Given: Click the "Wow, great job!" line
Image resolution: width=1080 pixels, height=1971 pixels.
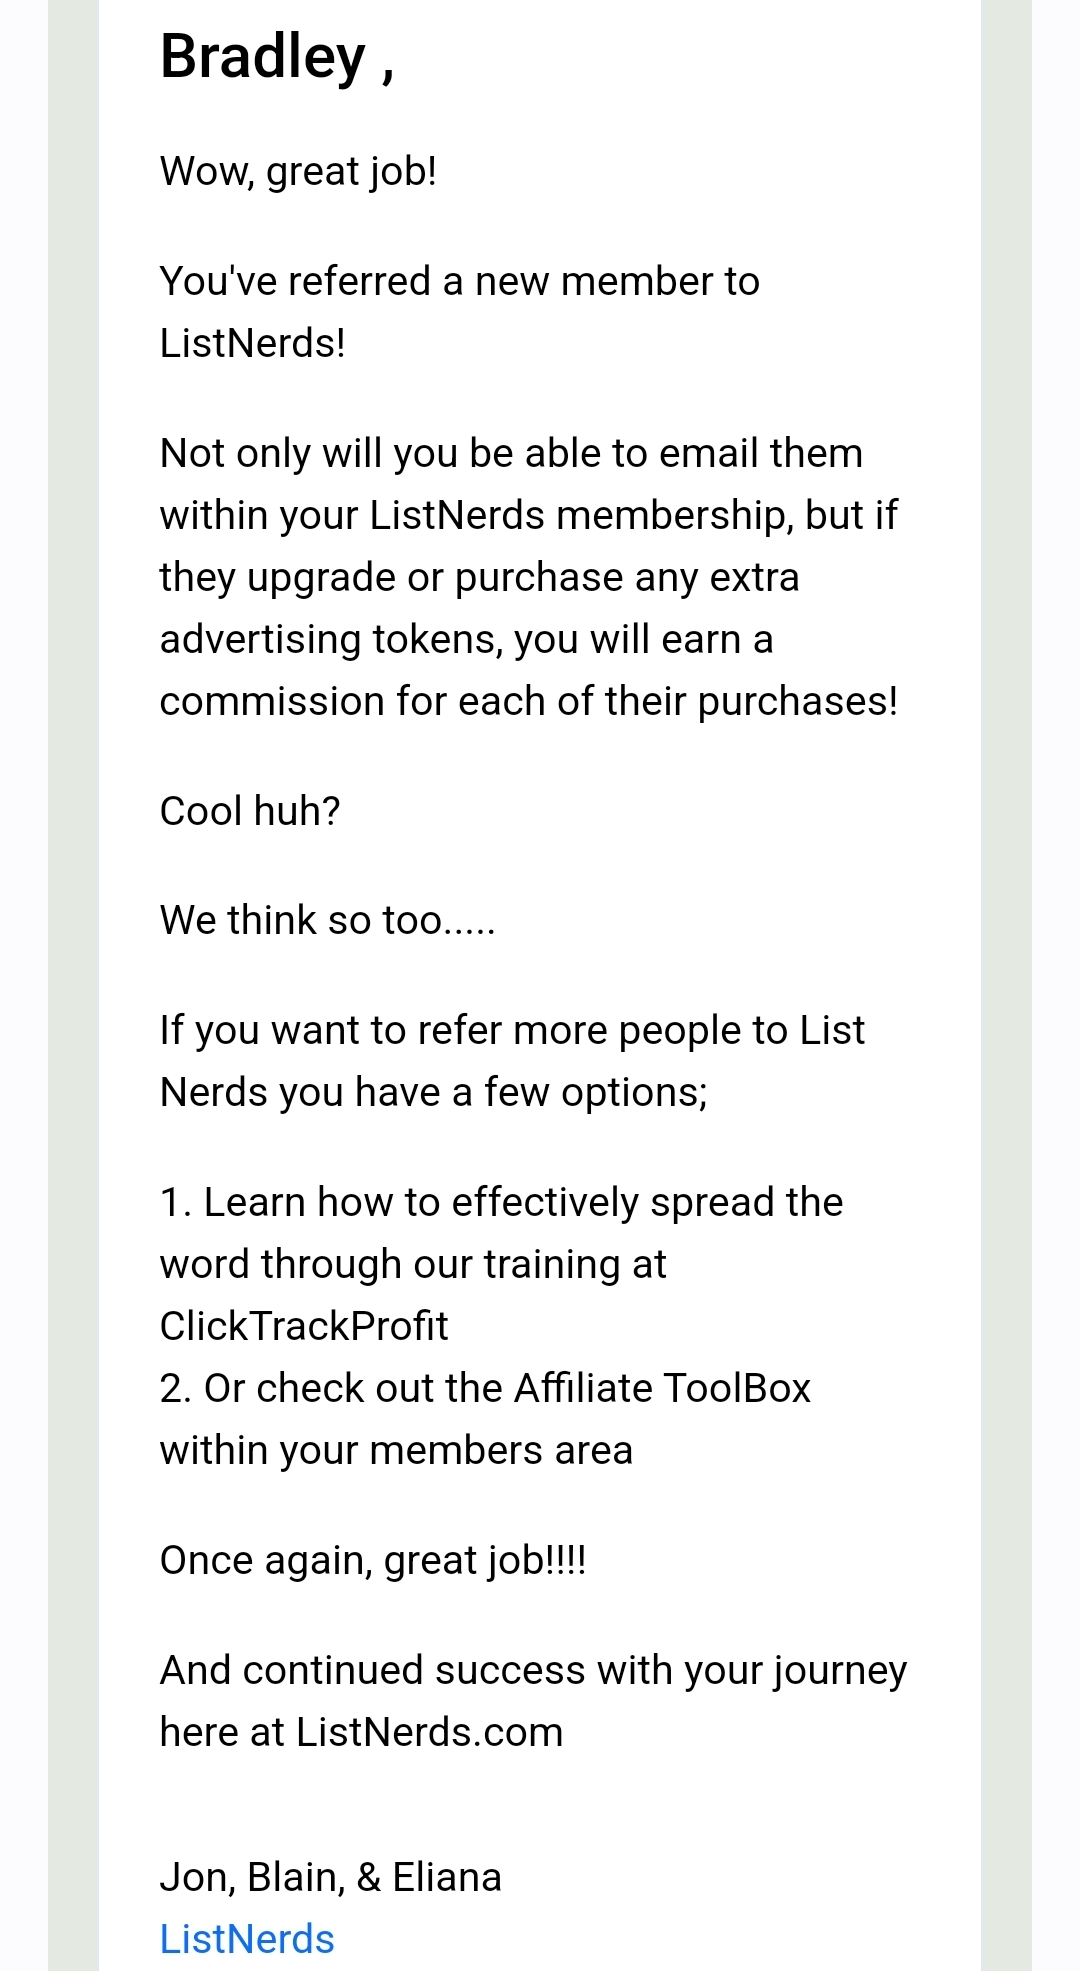Looking at the screenshot, I should tap(298, 172).
